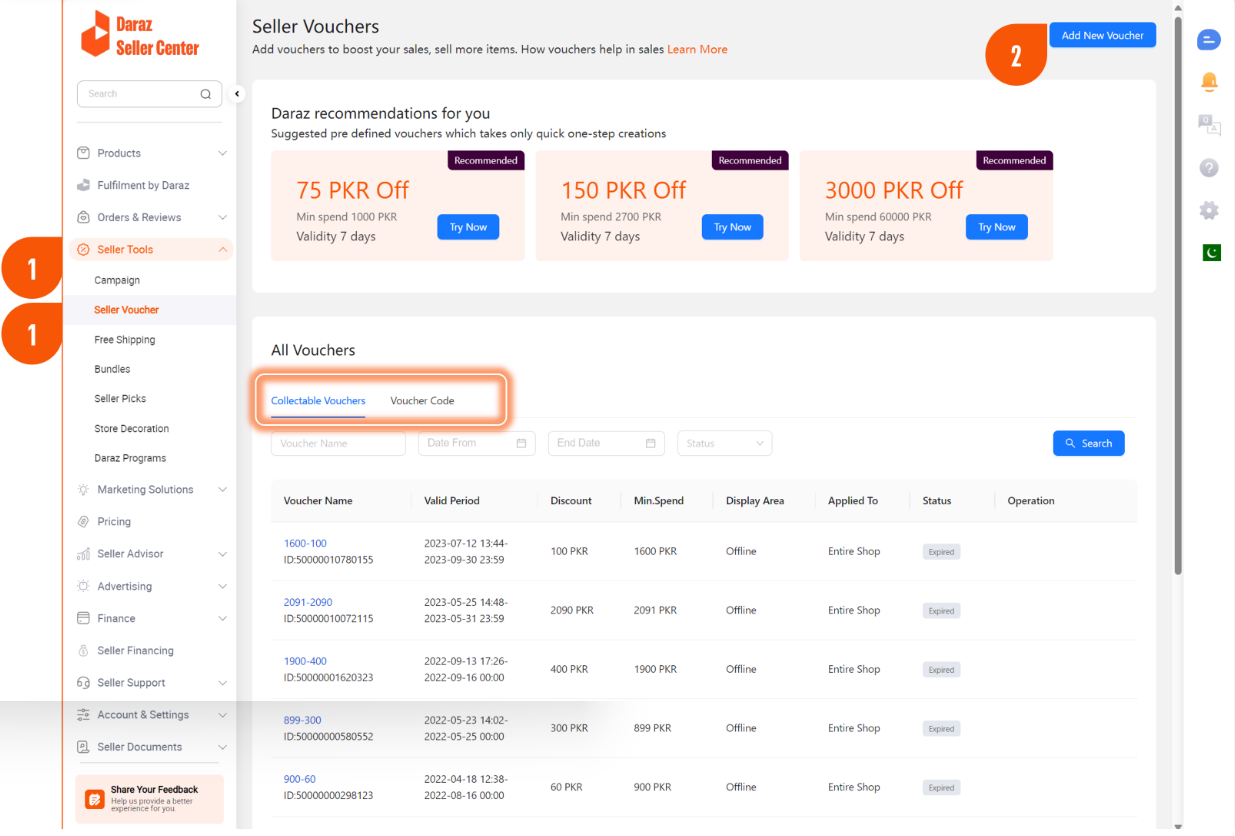This screenshot has width=1235, height=836.
Task: Click the sidebar search magnifier icon
Action: 205,94
